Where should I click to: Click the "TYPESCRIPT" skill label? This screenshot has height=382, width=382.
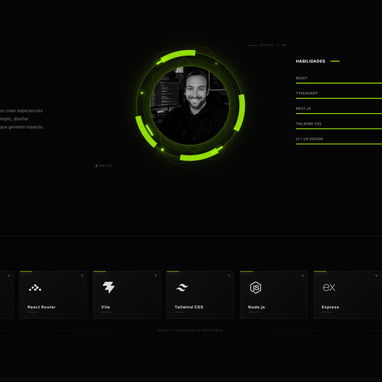point(307,93)
